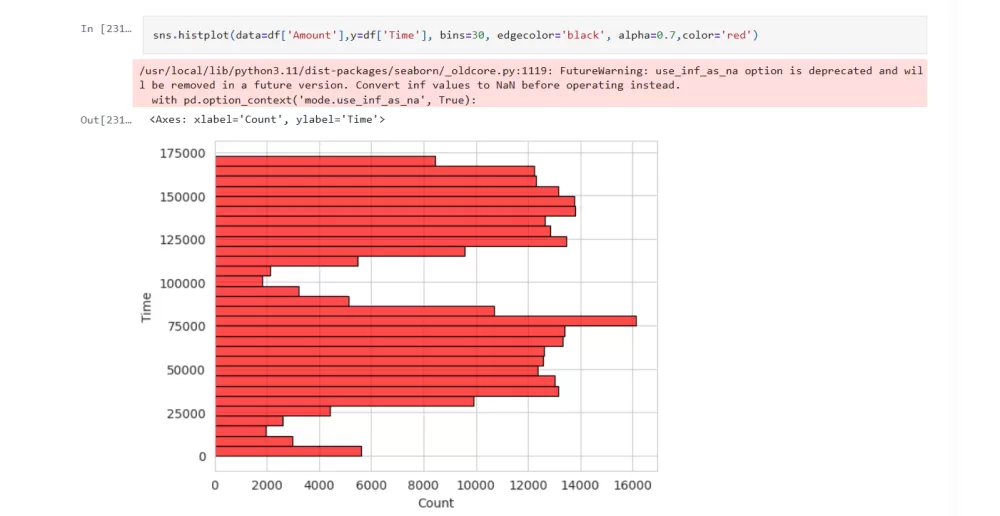Click the pink FutureWarning output block
Image resolution: width=1000 pixels, height=516 pixels.
click(x=530, y=84)
